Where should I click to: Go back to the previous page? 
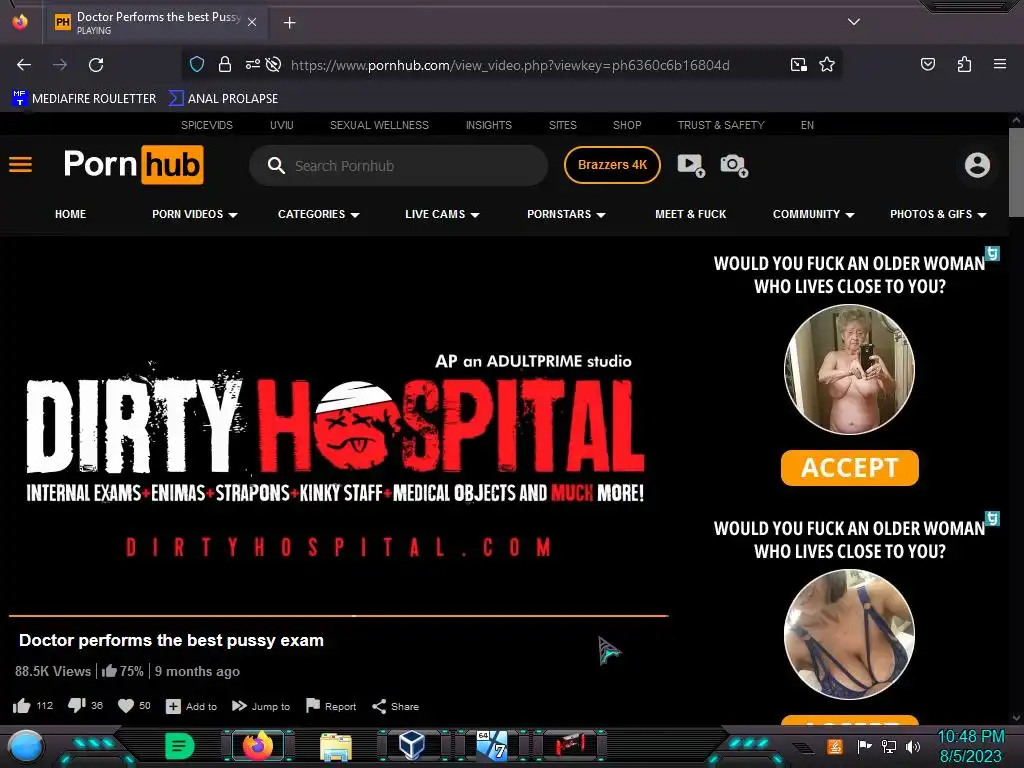tap(24, 65)
